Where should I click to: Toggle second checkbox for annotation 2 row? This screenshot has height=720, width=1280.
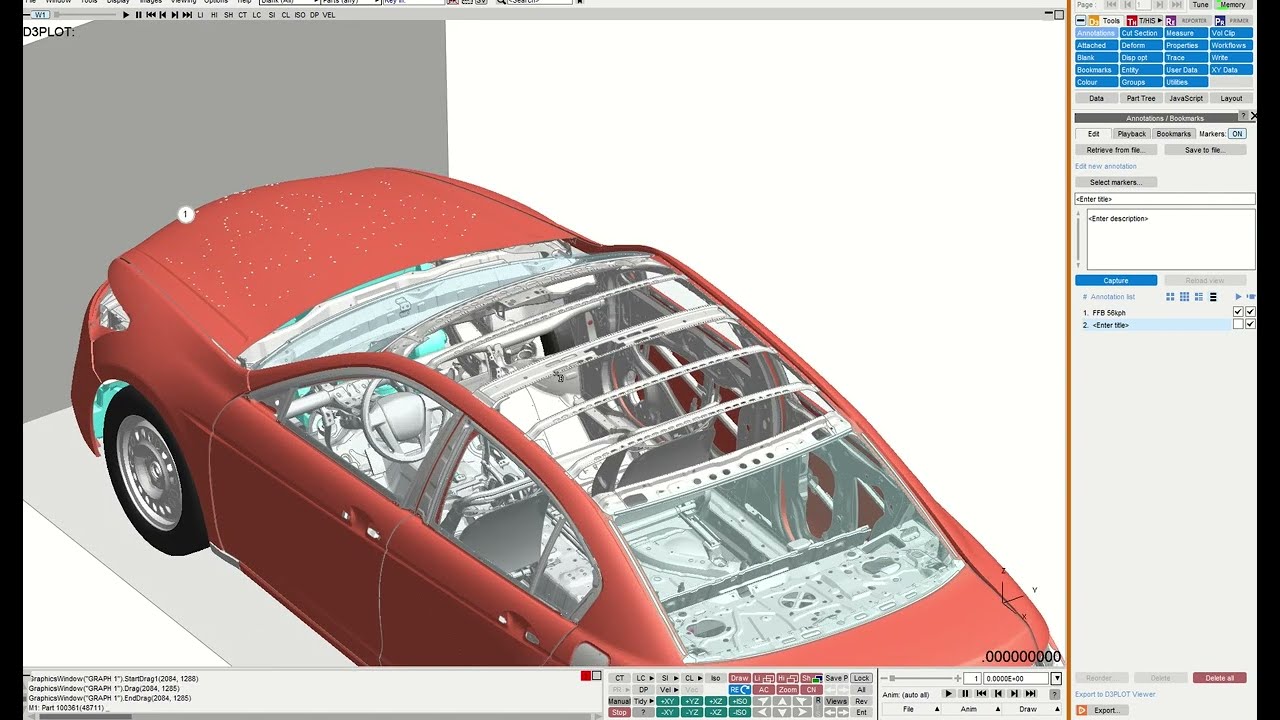(1250, 325)
